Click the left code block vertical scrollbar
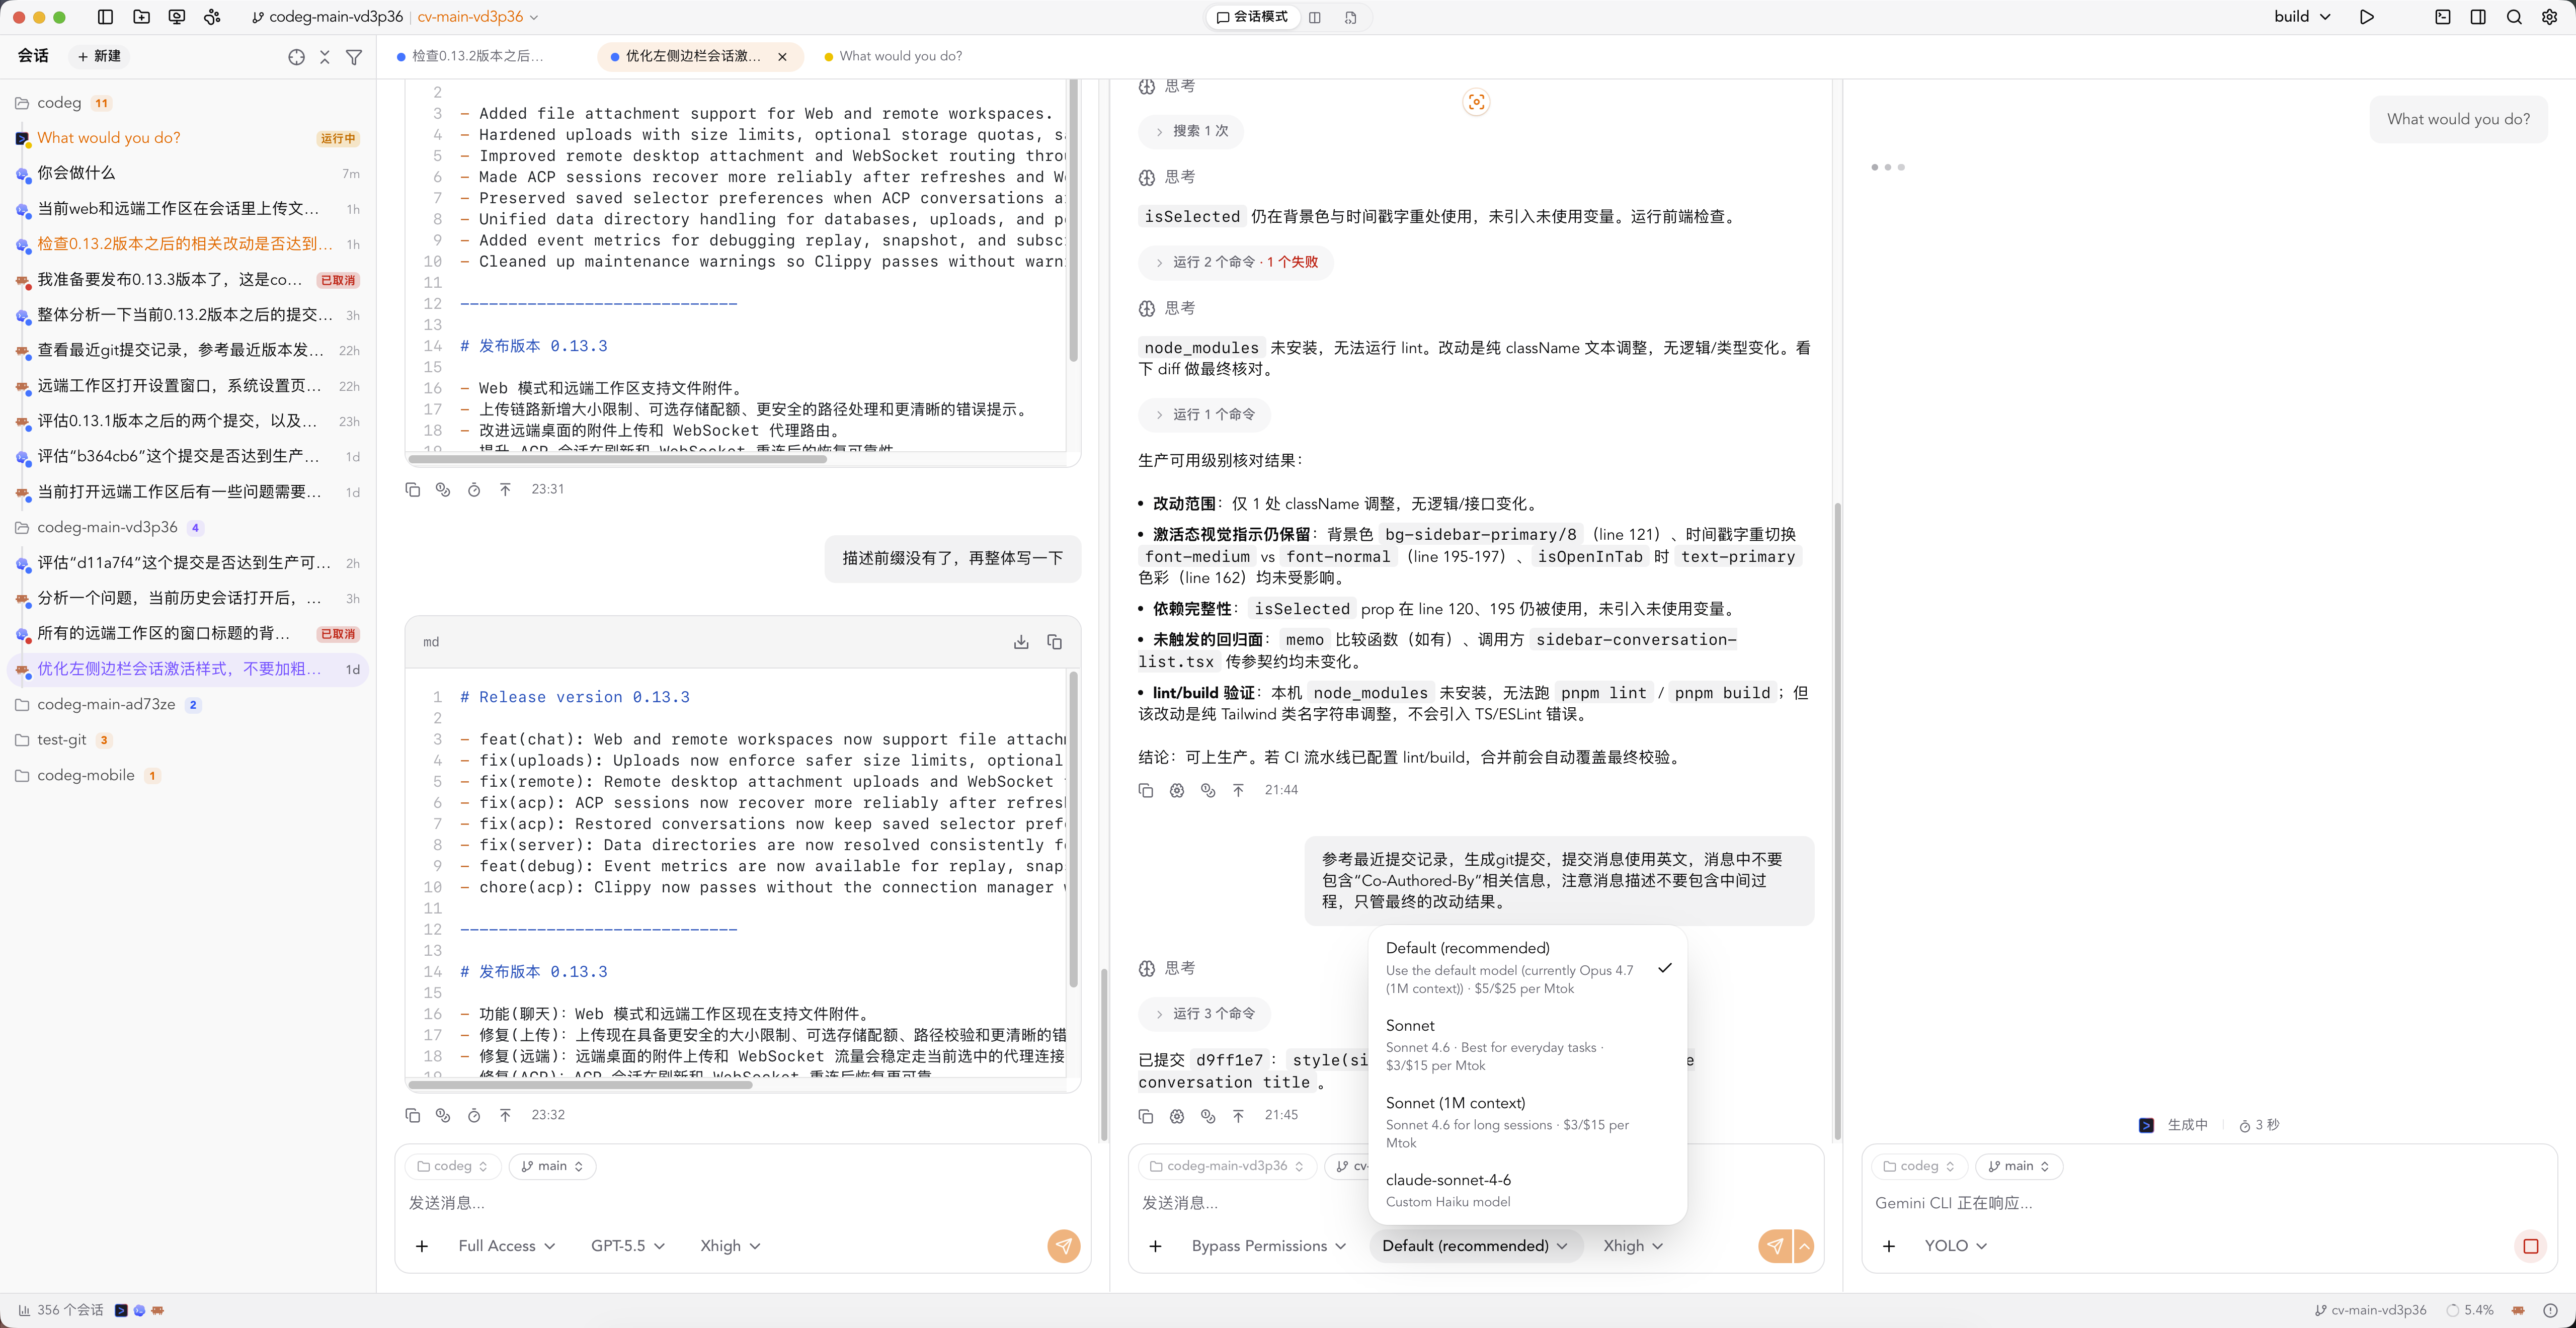Viewport: 2576px width, 1328px height. 1074,830
